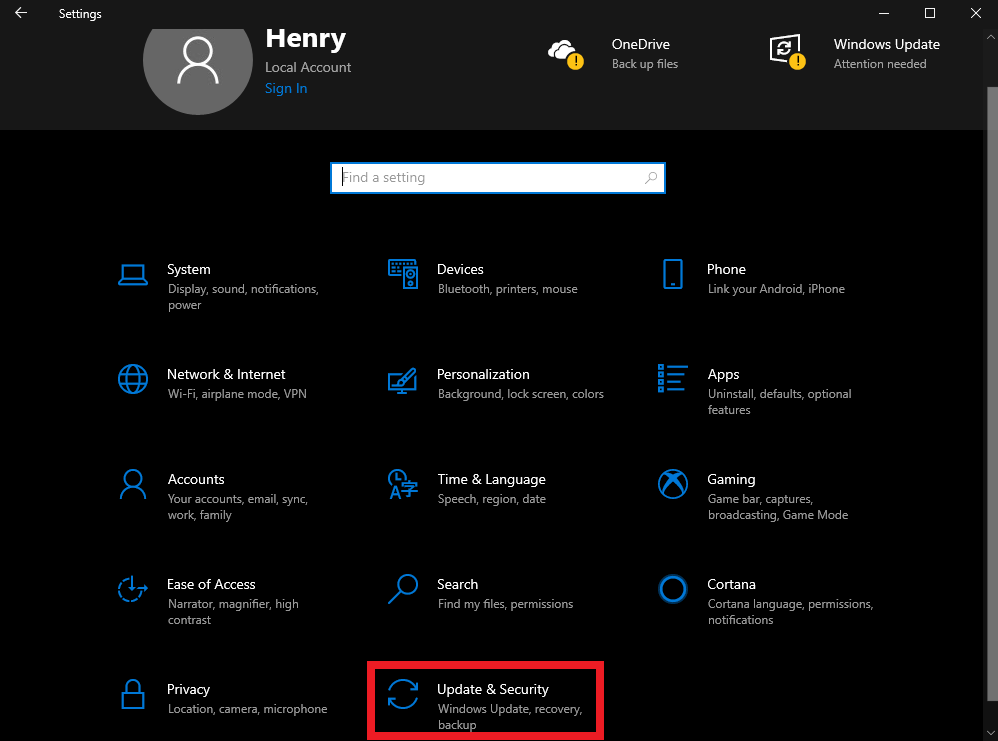The height and width of the screenshot is (741, 998).
Task: Go back using the Settings back arrow
Action: pyautogui.click(x=21, y=13)
